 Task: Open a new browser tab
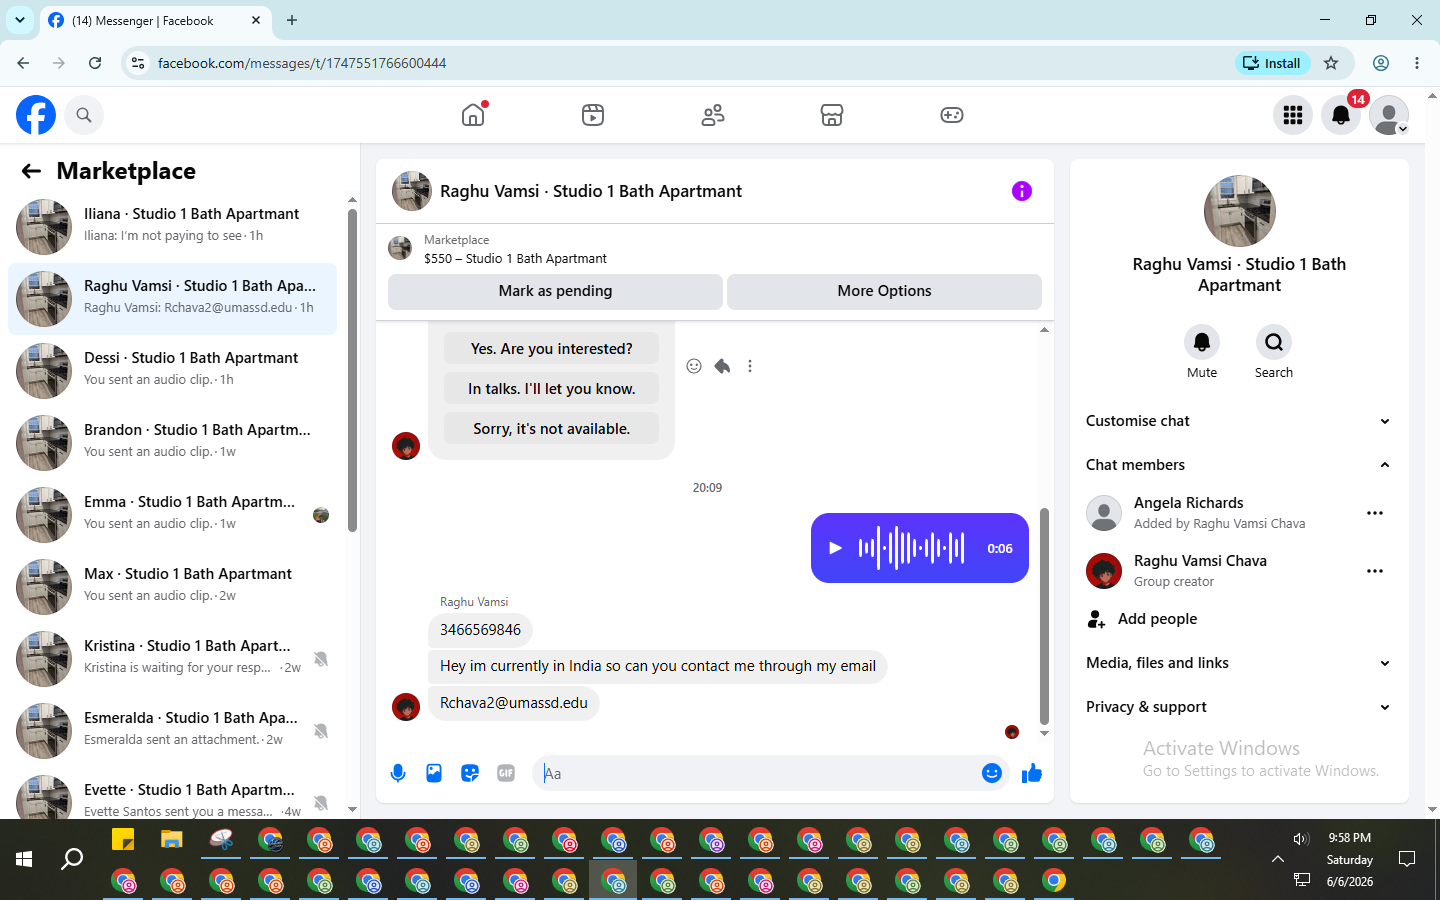292,20
